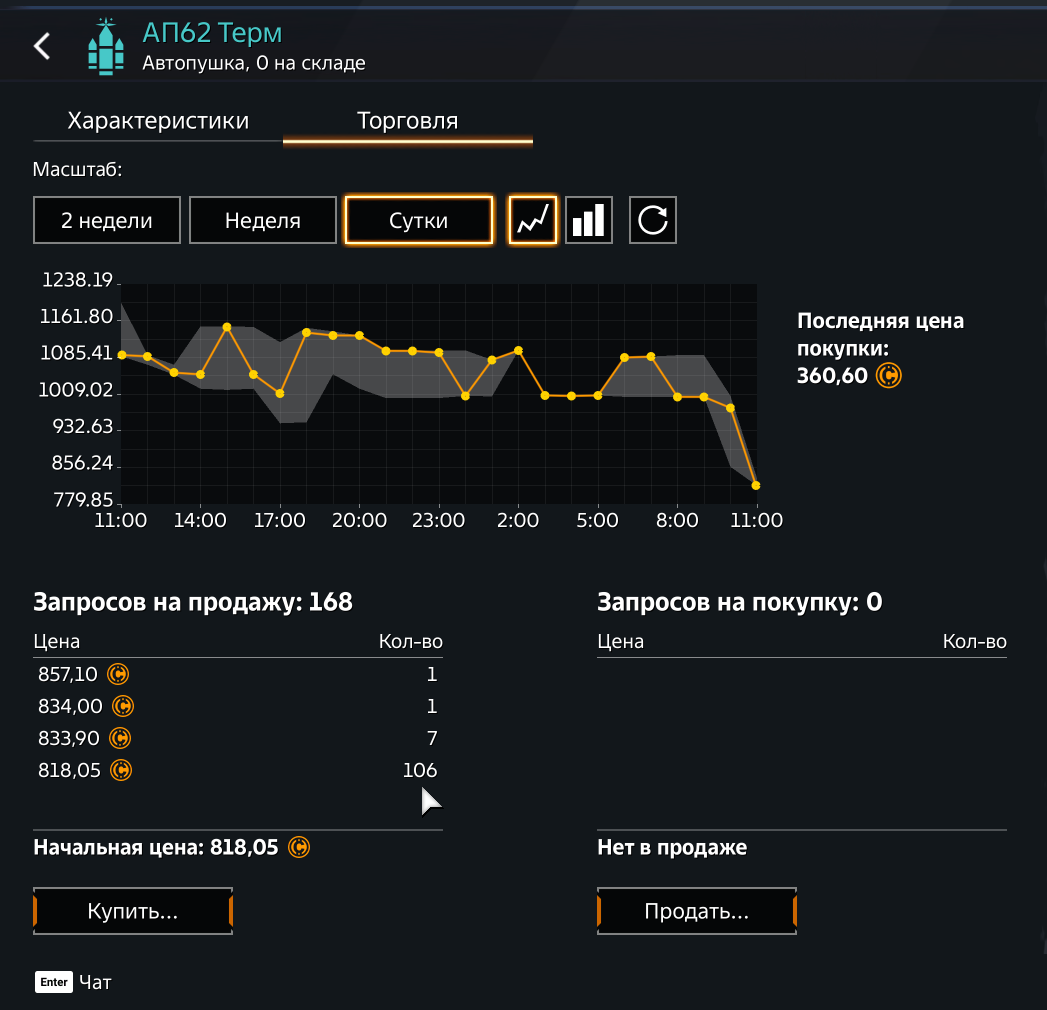Click Цена header in sell requests
This screenshot has width=1047, height=1010.
(x=57, y=642)
